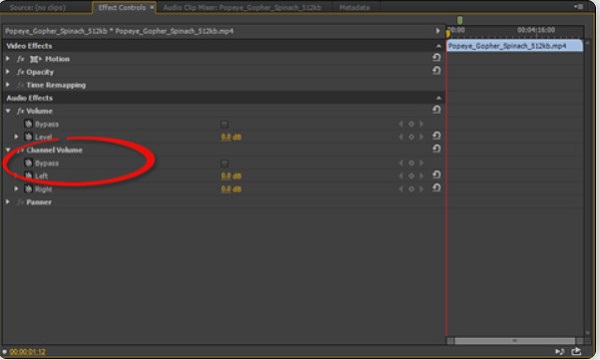Select the Popeye_Gopher_Spinach clip in timeline
This screenshot has height=360, width=600.
515,46
